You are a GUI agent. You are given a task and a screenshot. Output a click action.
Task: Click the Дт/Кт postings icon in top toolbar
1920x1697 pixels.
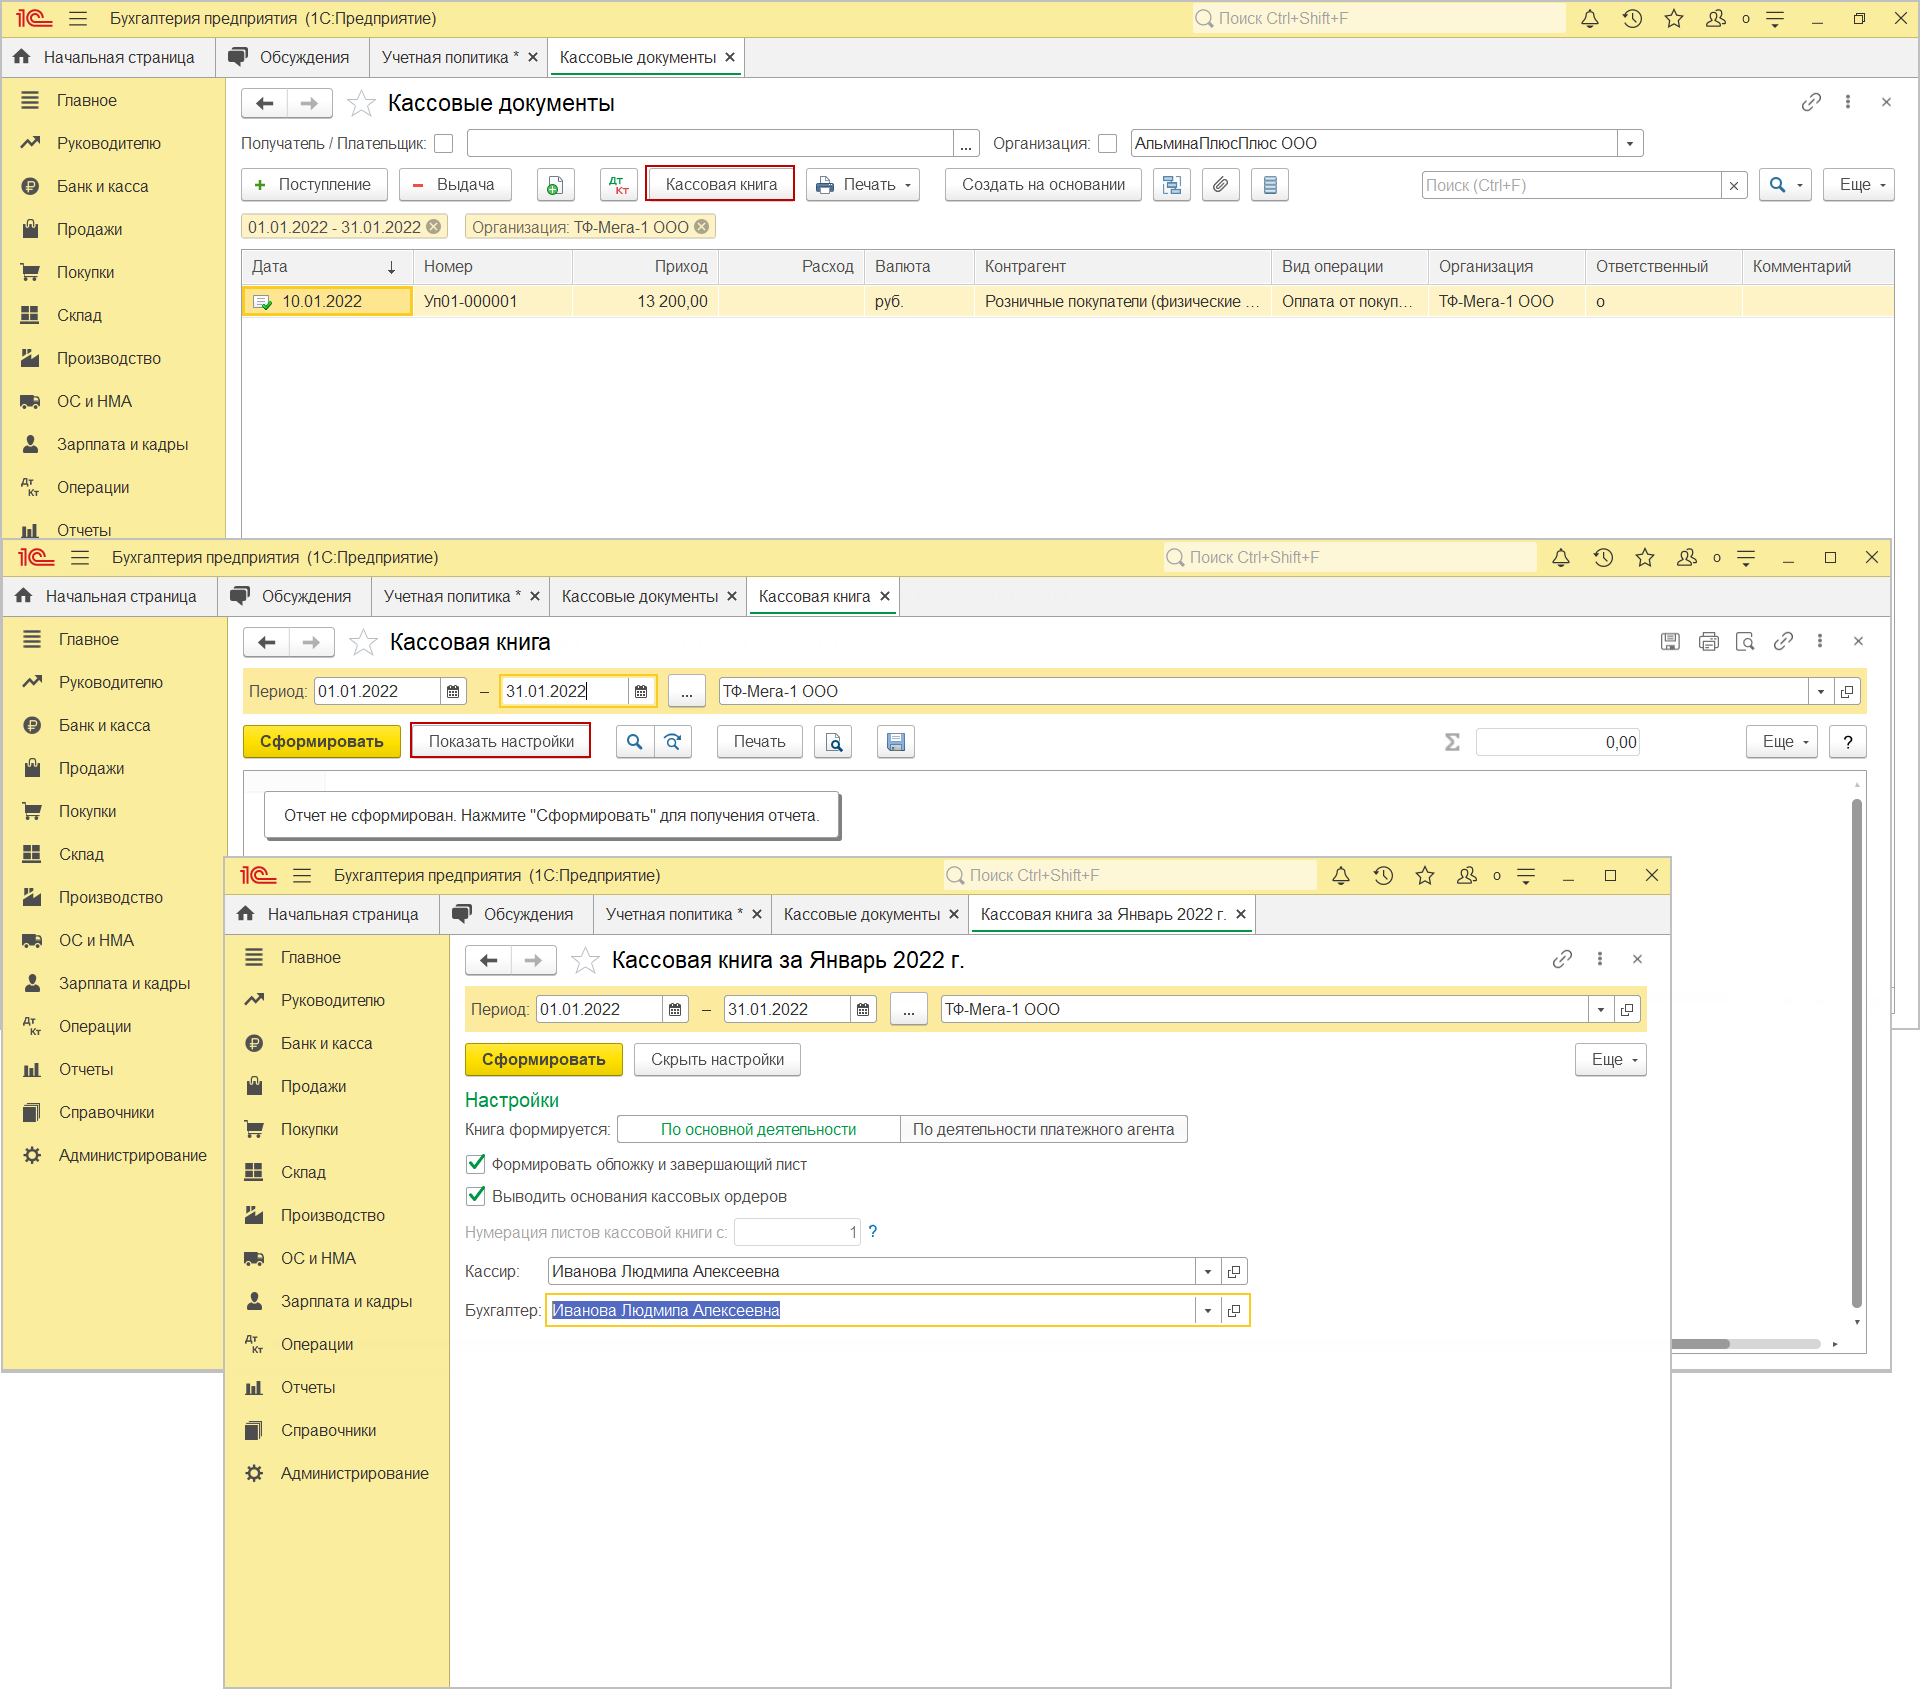pyautogui.click(x=619, y=185)
